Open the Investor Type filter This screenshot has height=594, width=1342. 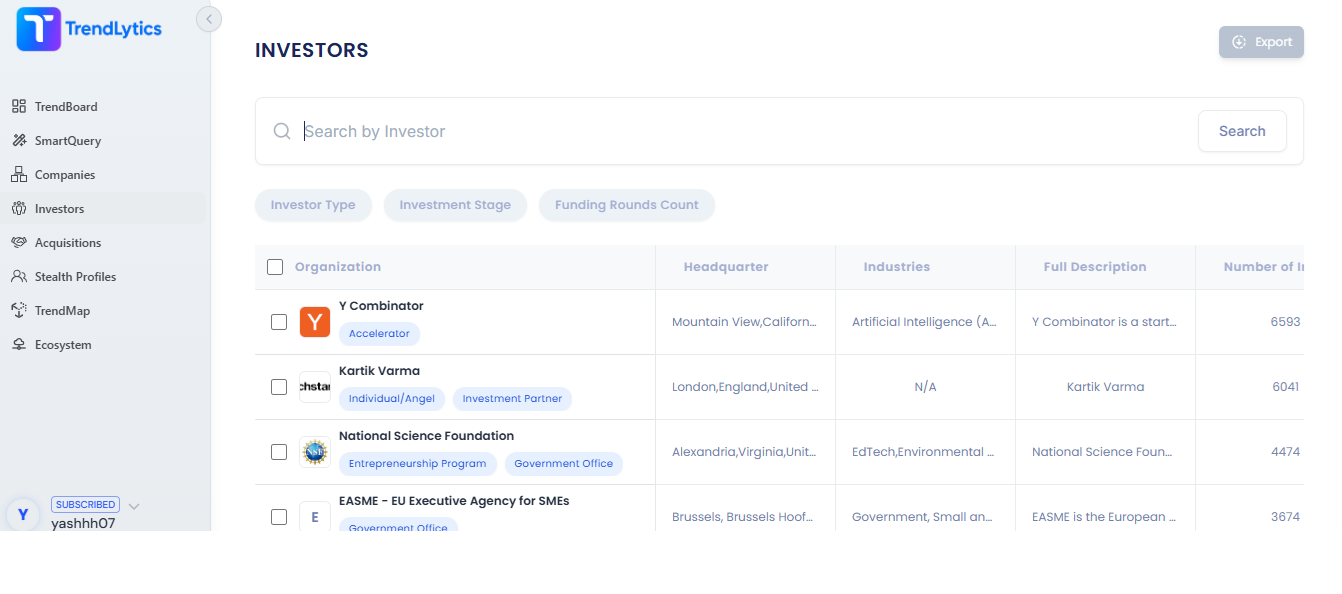[x=313, y=205]
